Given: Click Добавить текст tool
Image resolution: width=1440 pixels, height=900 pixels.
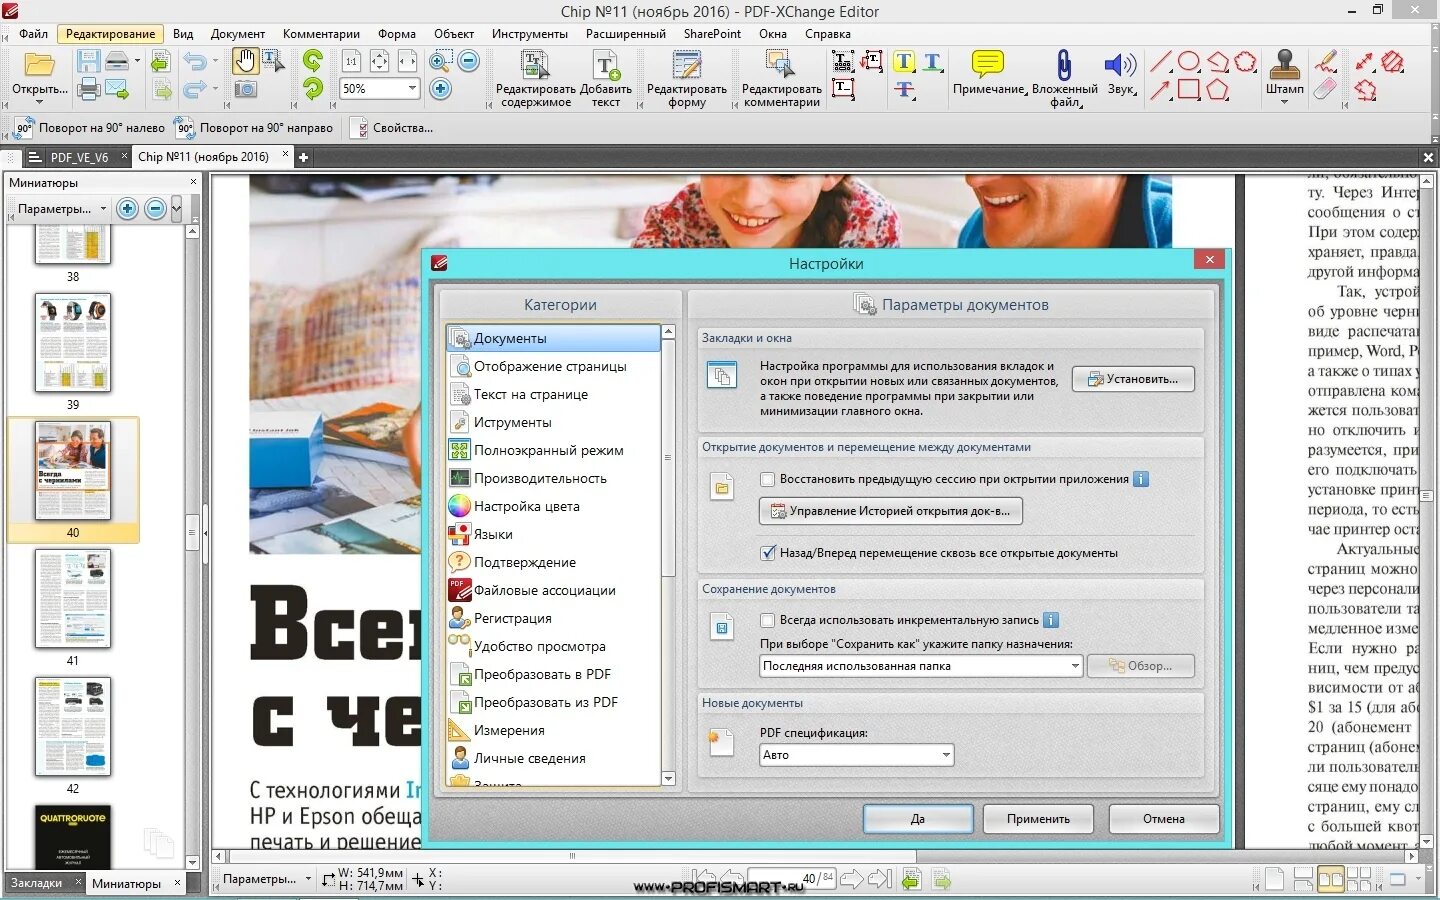Looking at the screenshot, I should [605, 79].
